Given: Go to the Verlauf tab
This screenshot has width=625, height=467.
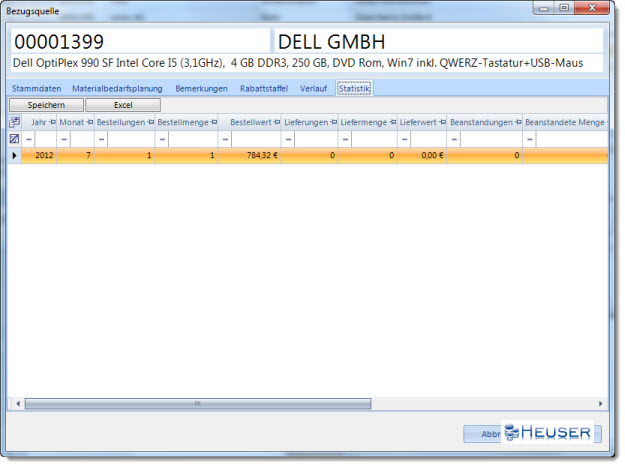Looking at the screenshot, I should [313, 88].
